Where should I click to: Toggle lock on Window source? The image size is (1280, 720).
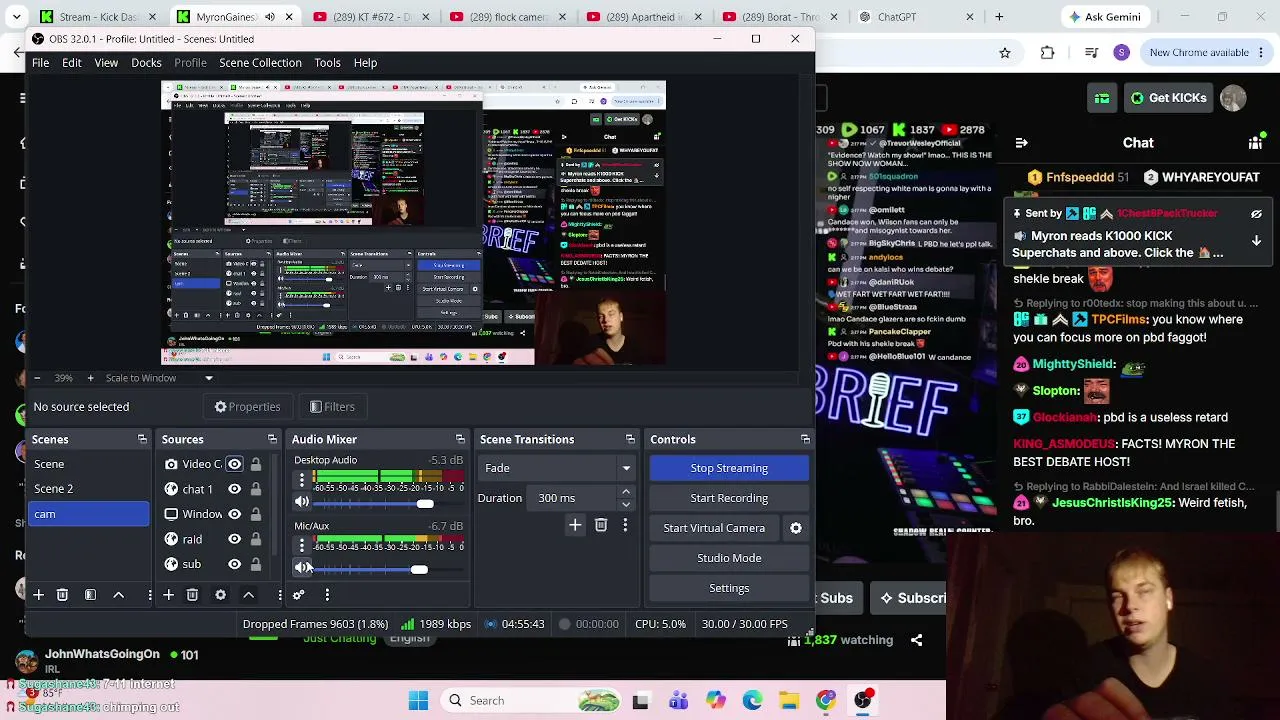256,514
